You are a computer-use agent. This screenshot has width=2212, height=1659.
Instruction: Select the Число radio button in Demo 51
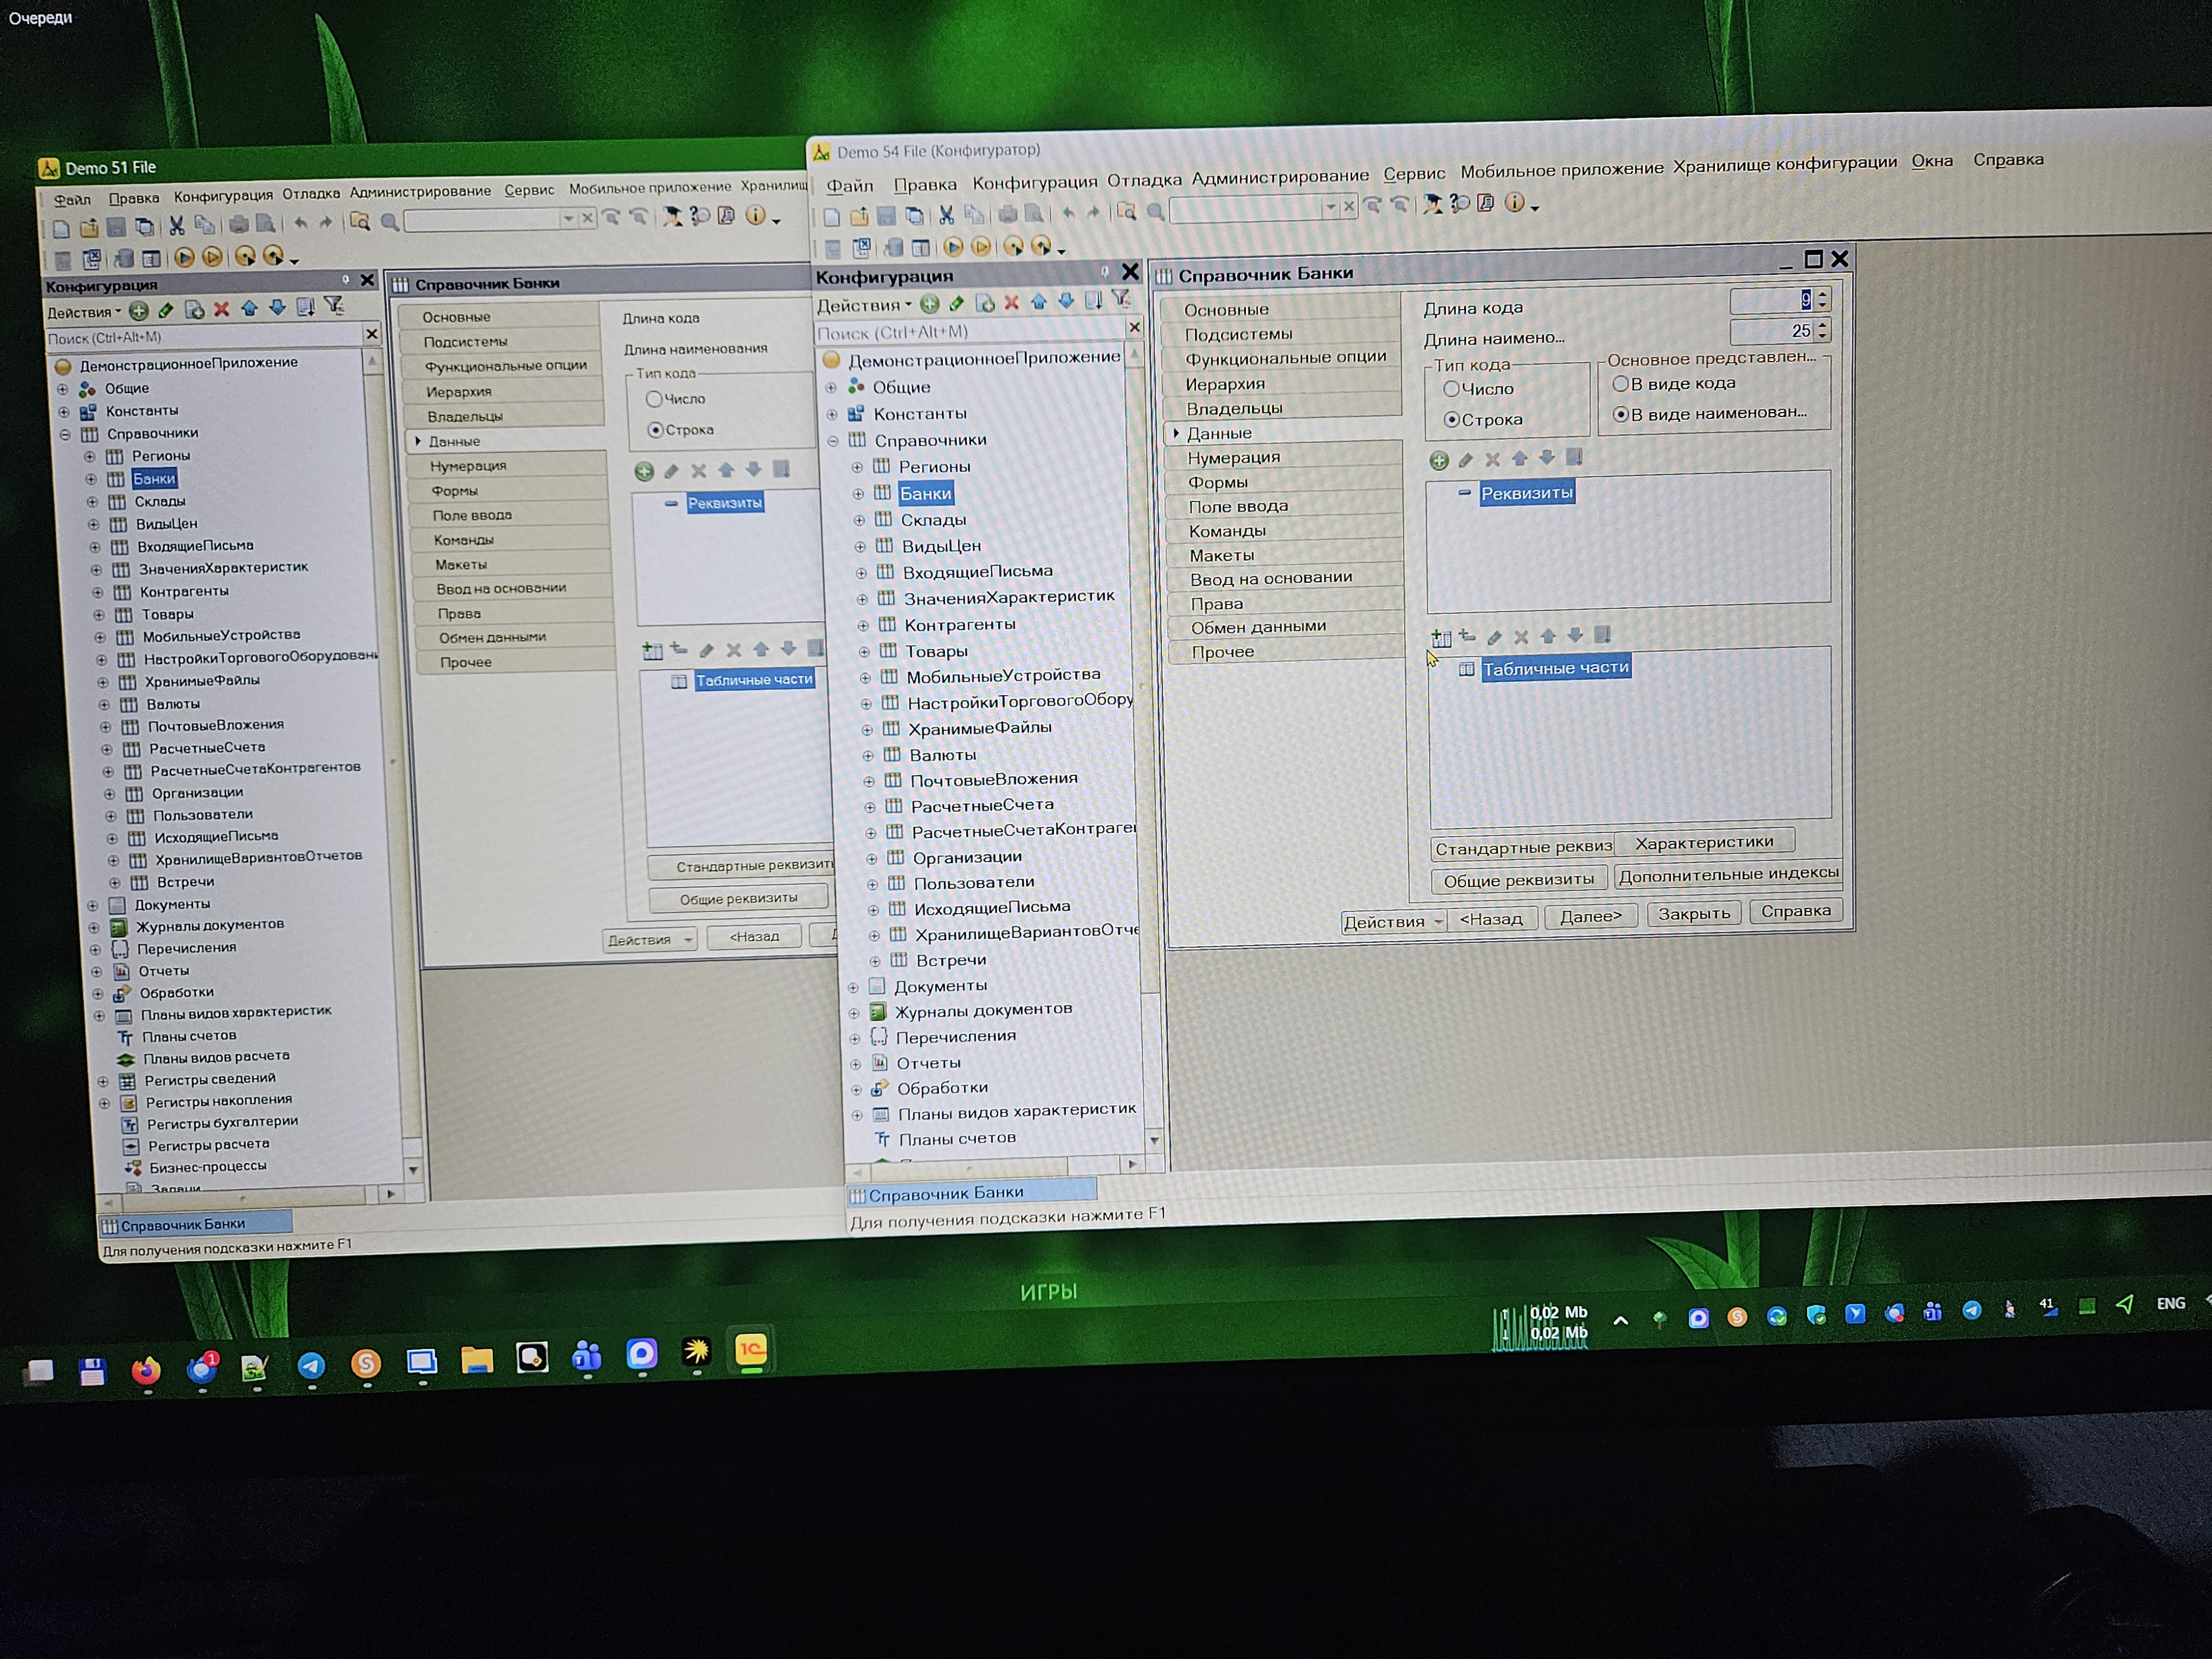point(654,399)
